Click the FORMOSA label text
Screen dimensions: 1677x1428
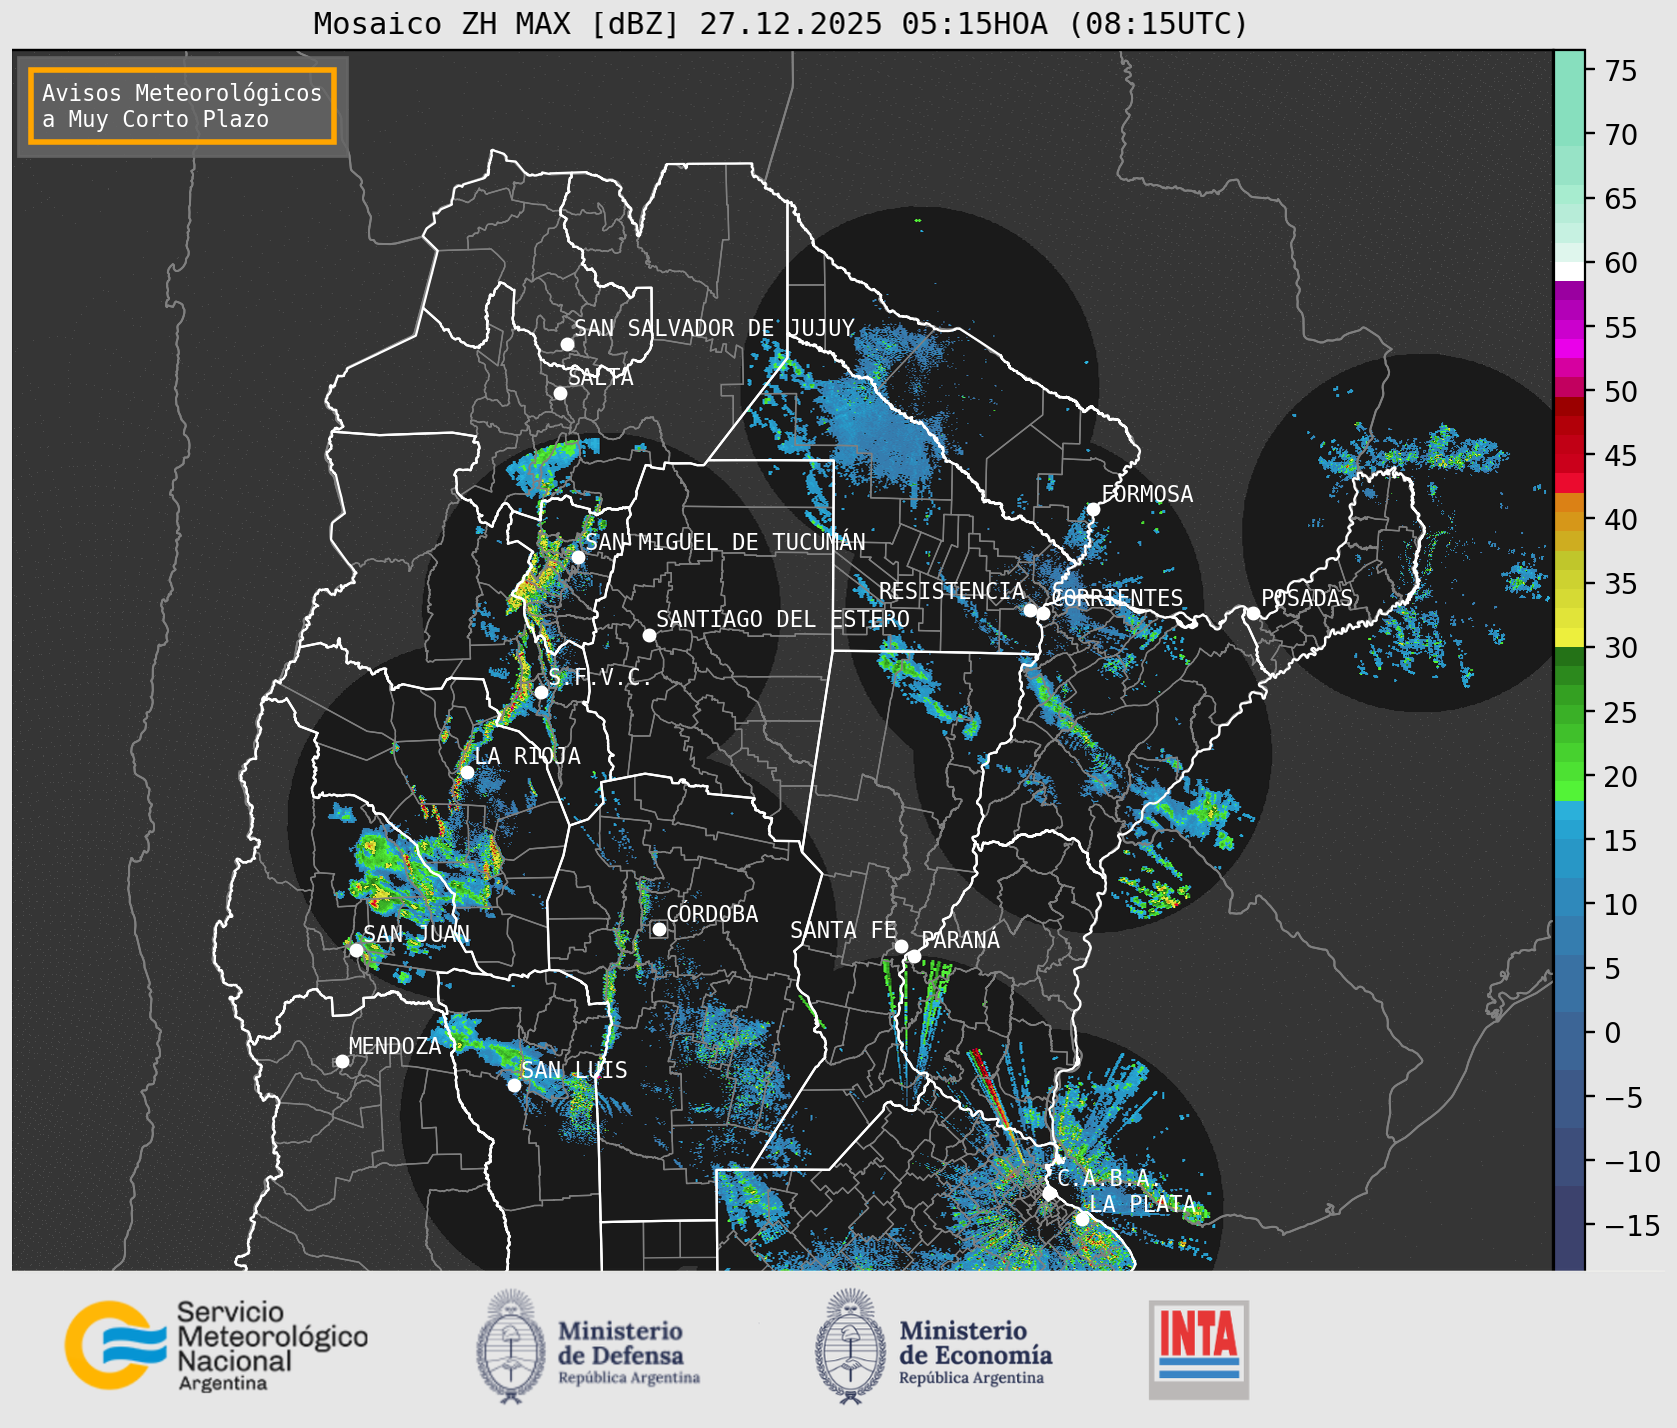(1147, 494)
